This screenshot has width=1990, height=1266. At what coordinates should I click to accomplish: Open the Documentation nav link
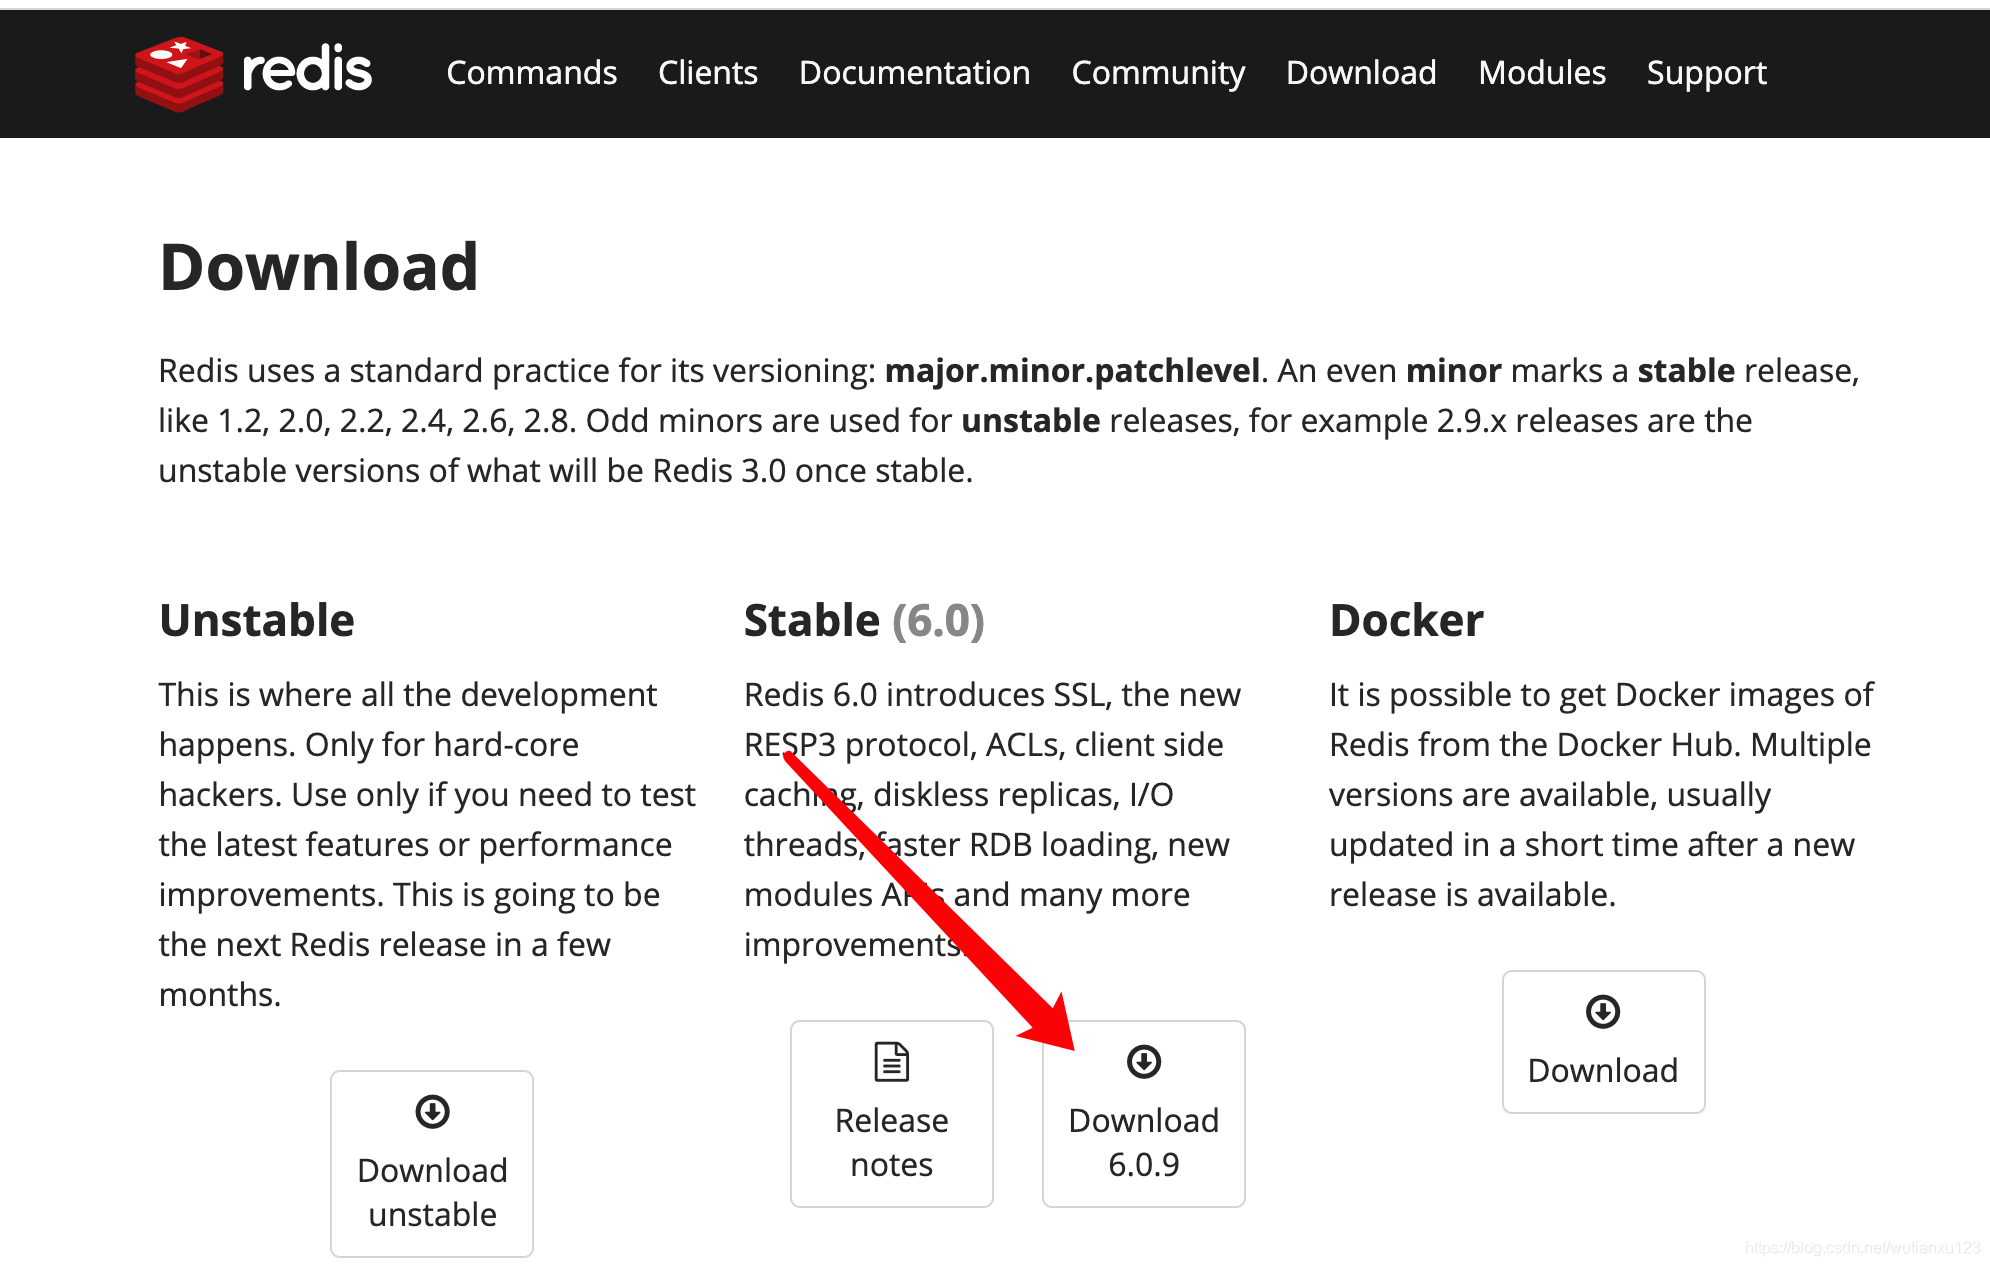tap(914, 72)
